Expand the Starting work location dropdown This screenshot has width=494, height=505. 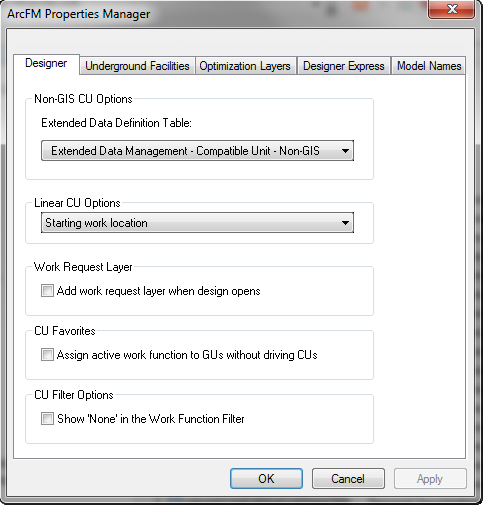tap(197, 223)
